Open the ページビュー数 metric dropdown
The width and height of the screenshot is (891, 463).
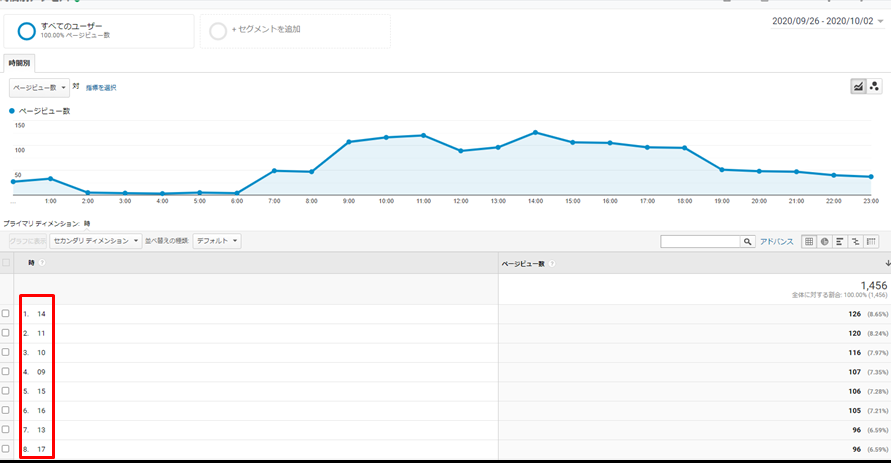[39, 87]
